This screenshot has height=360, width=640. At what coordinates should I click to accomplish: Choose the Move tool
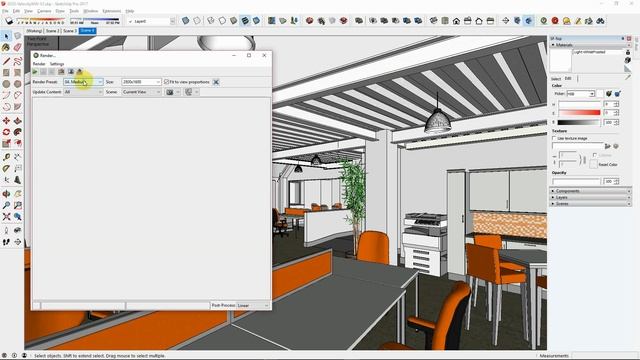pyautogui.click(x=6, y=121)
